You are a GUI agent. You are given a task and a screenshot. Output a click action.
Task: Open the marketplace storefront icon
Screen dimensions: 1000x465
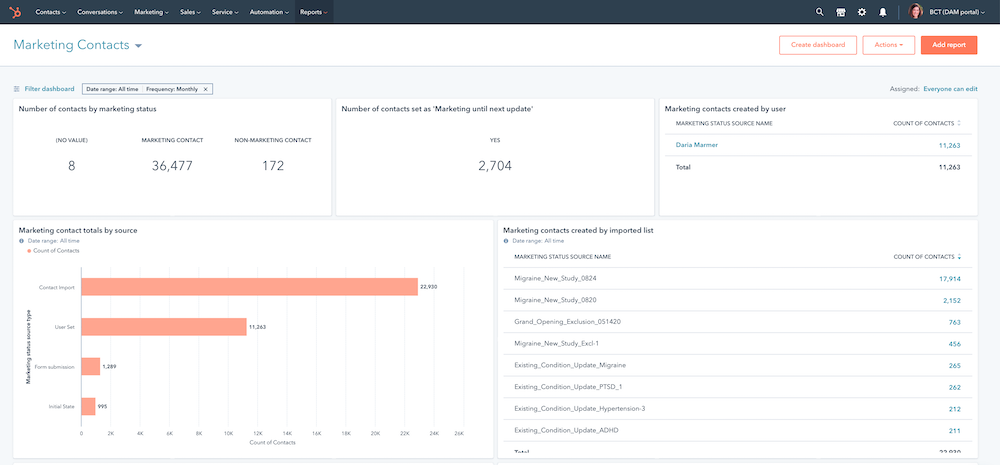tap(841, 12)
